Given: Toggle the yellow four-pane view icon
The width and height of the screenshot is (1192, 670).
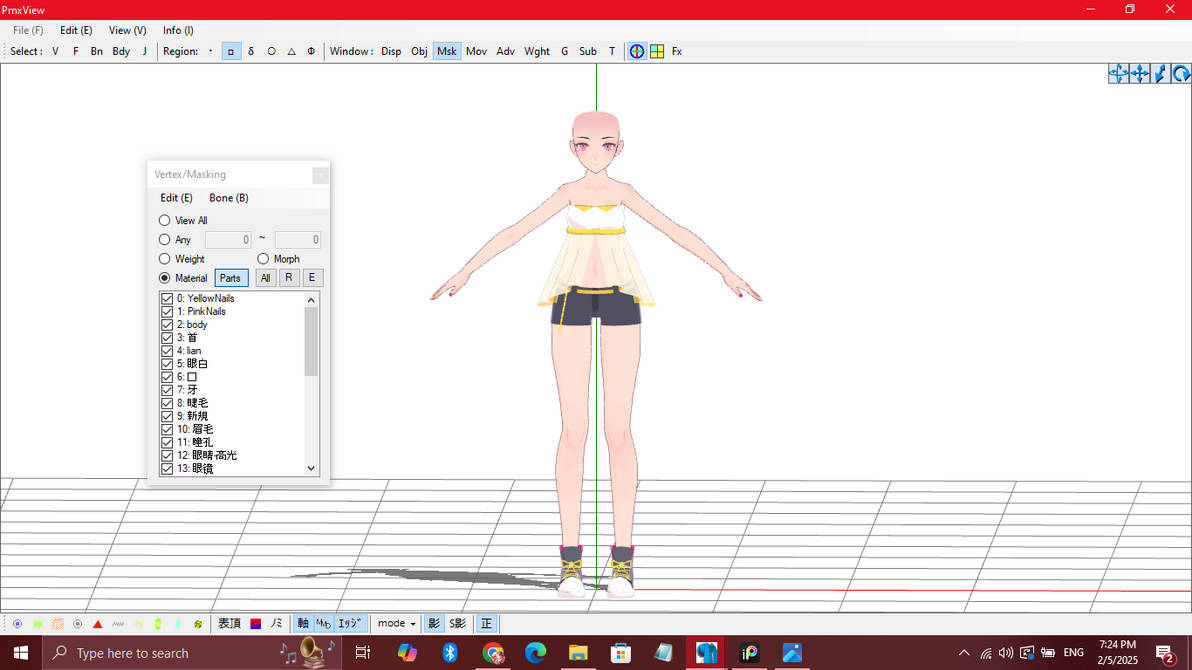Looking at the screenshot, I should click(657, 52).
